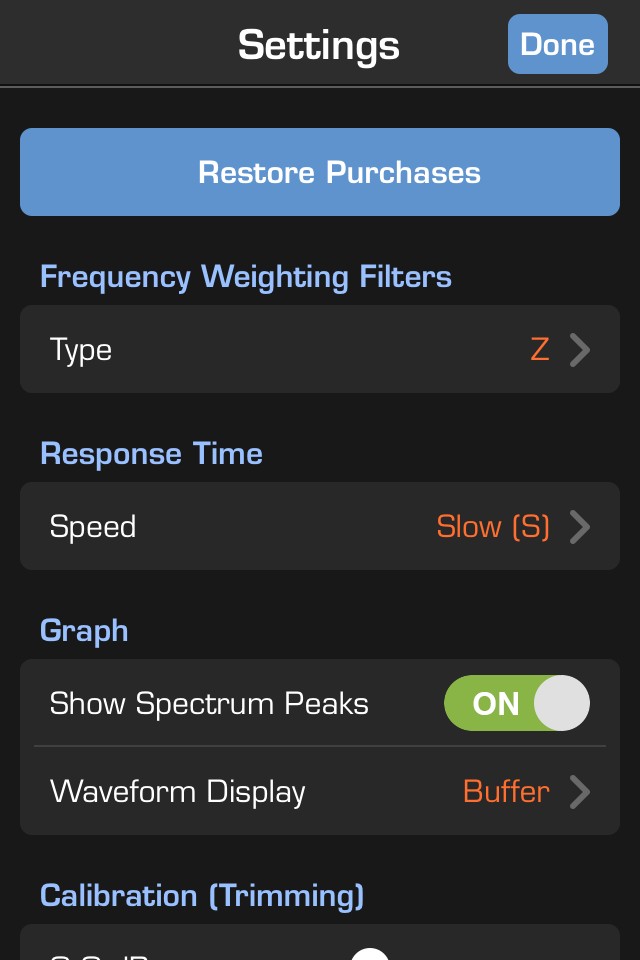Toggle the Show Spectrum Peaks switch off

(x=517, y=703)
